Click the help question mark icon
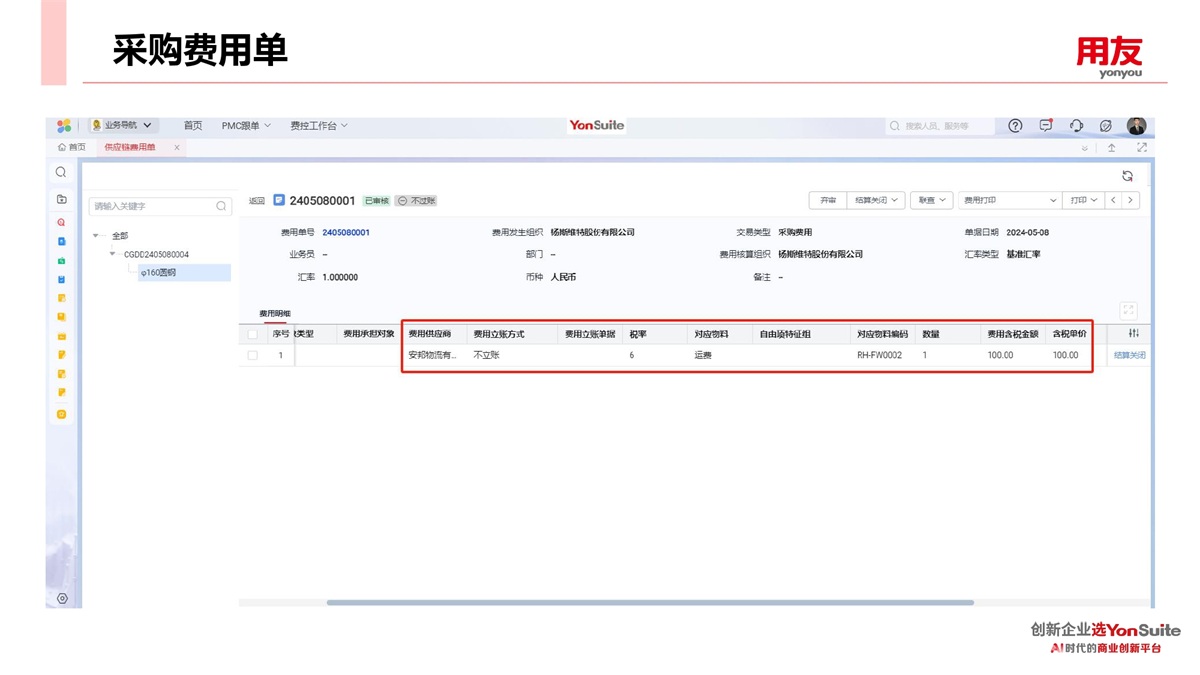1200x675 pixels. (1015, 126)
